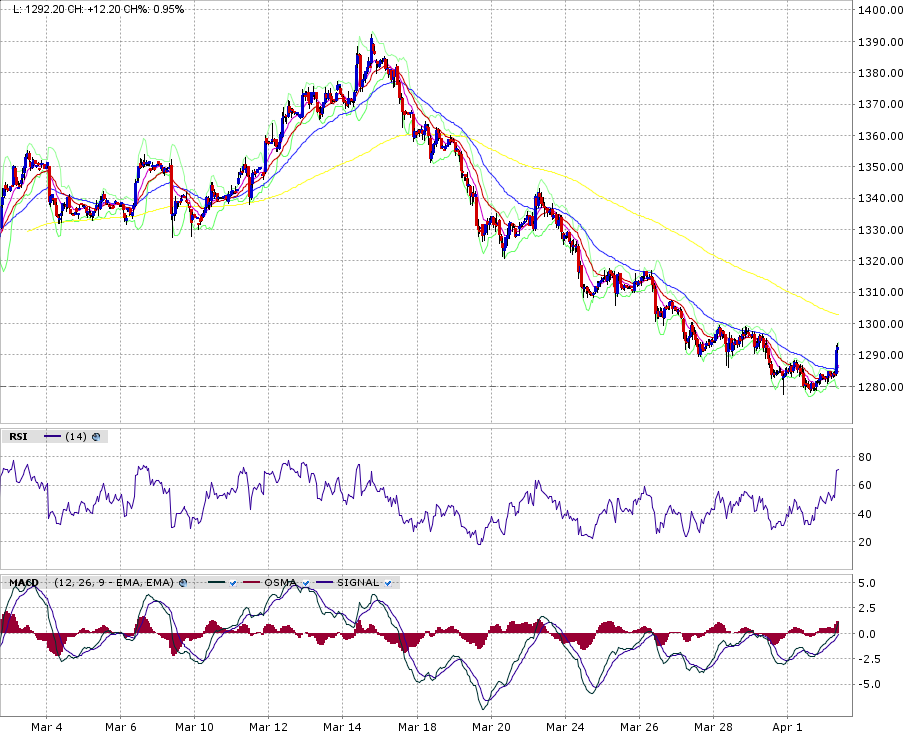Click the SIGNAL legend label

[x=358, y=583]
